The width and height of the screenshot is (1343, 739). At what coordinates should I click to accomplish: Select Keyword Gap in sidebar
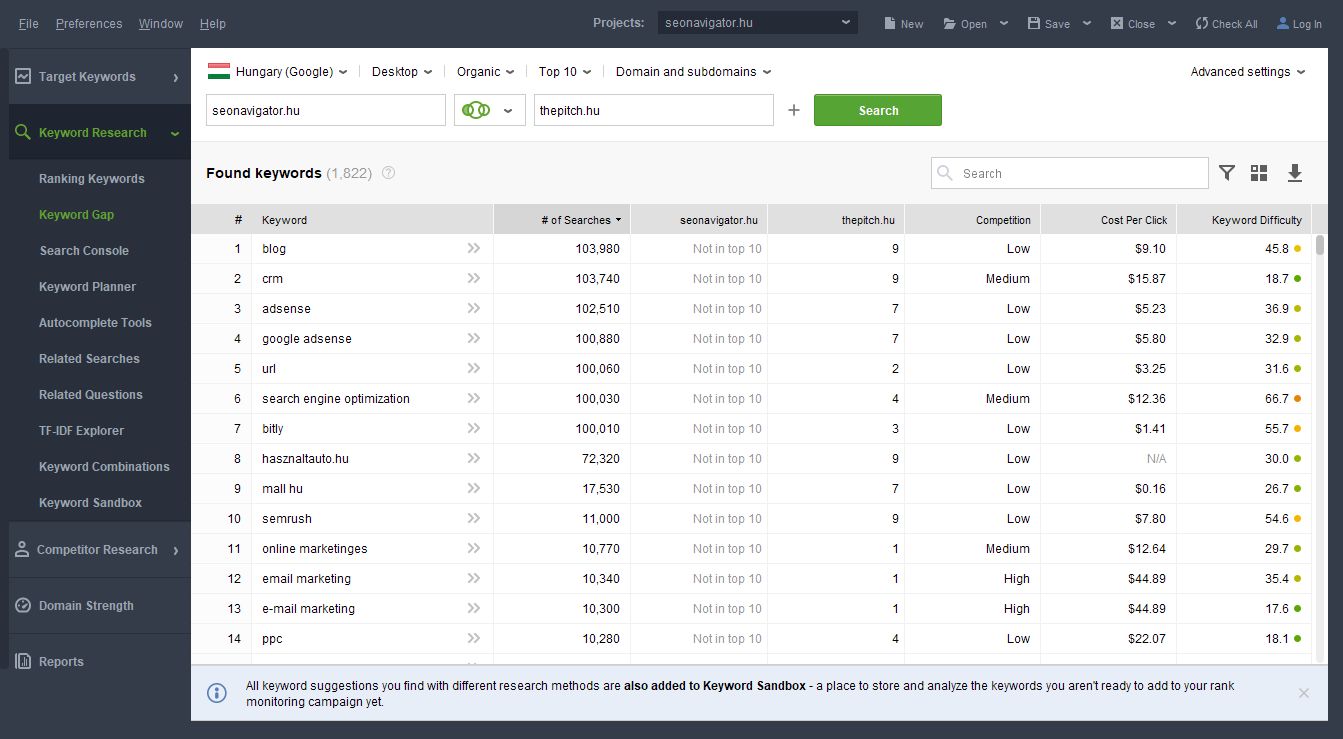pos(76,214)
